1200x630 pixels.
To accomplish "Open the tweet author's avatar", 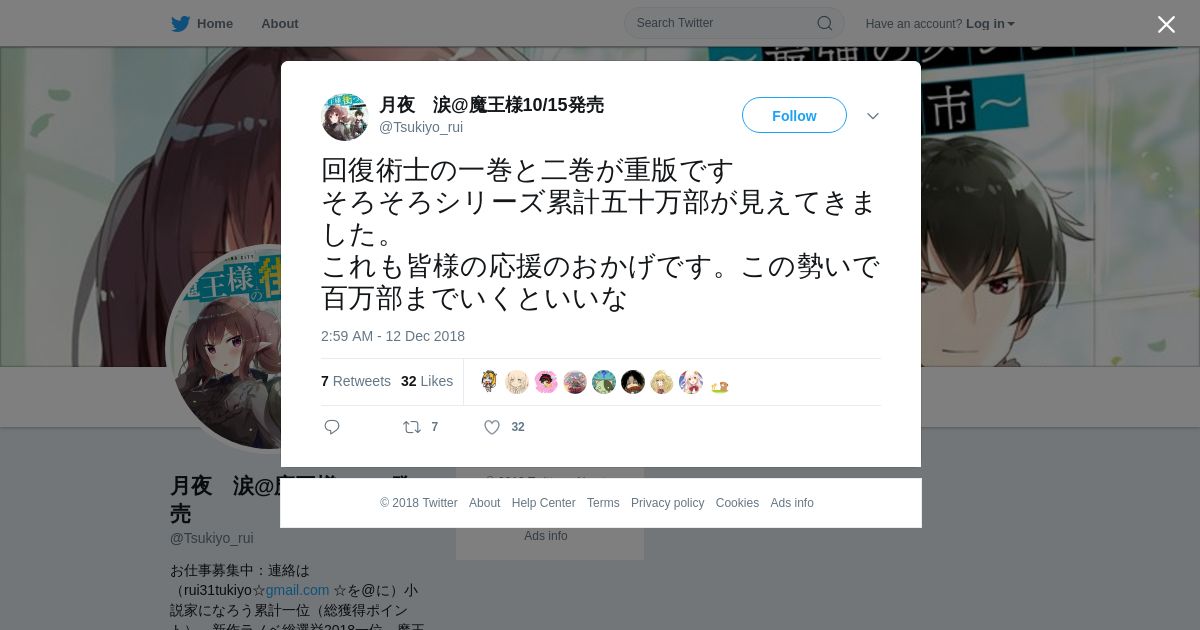I will point(345,116).
